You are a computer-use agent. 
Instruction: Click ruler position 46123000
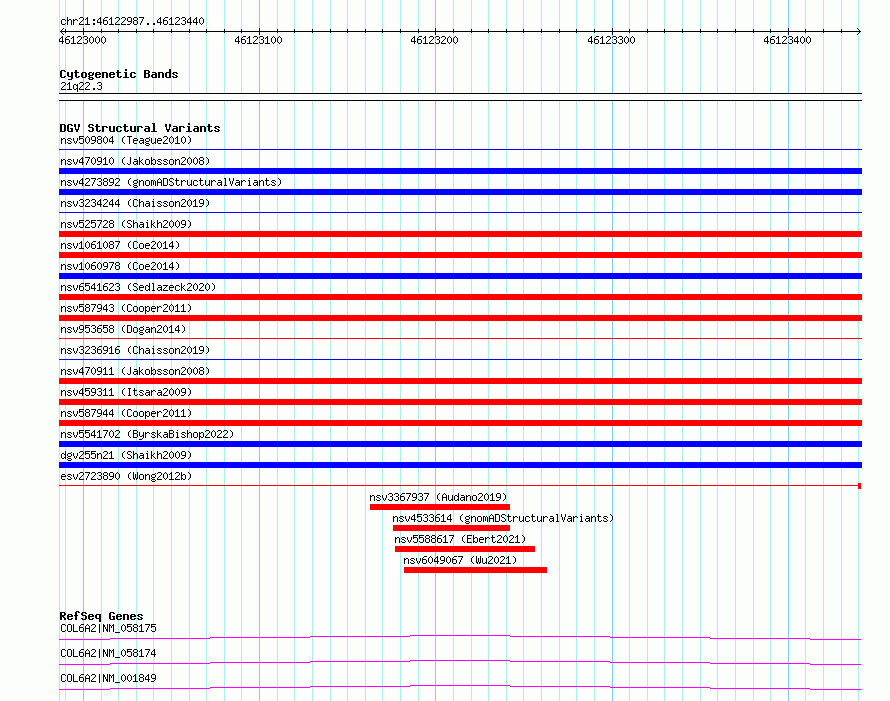coord(82,40)
